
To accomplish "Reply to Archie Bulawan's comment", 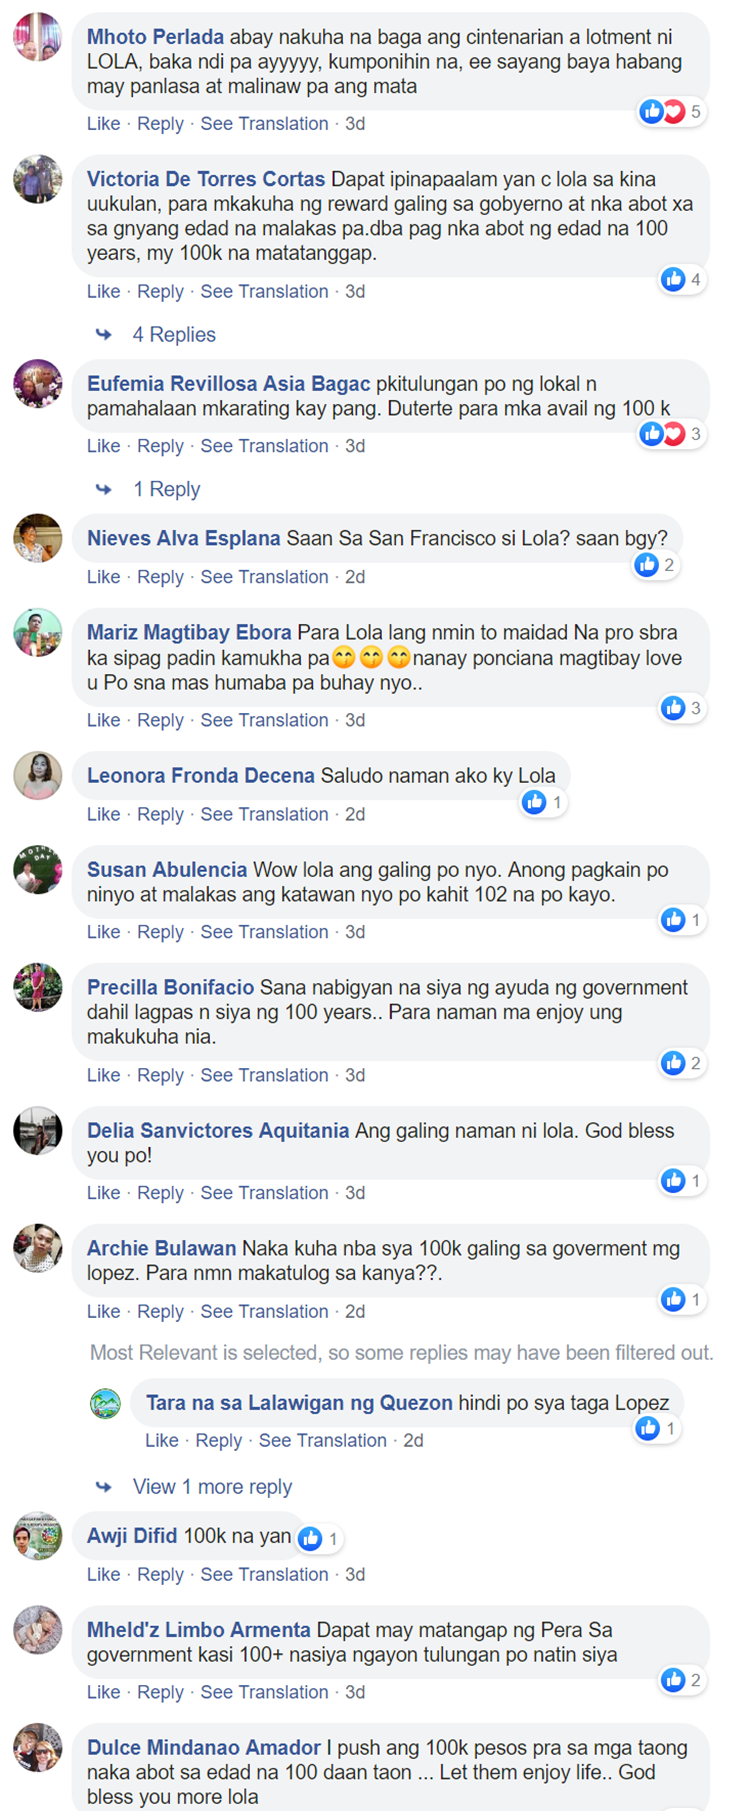I will coord(160,1311).
